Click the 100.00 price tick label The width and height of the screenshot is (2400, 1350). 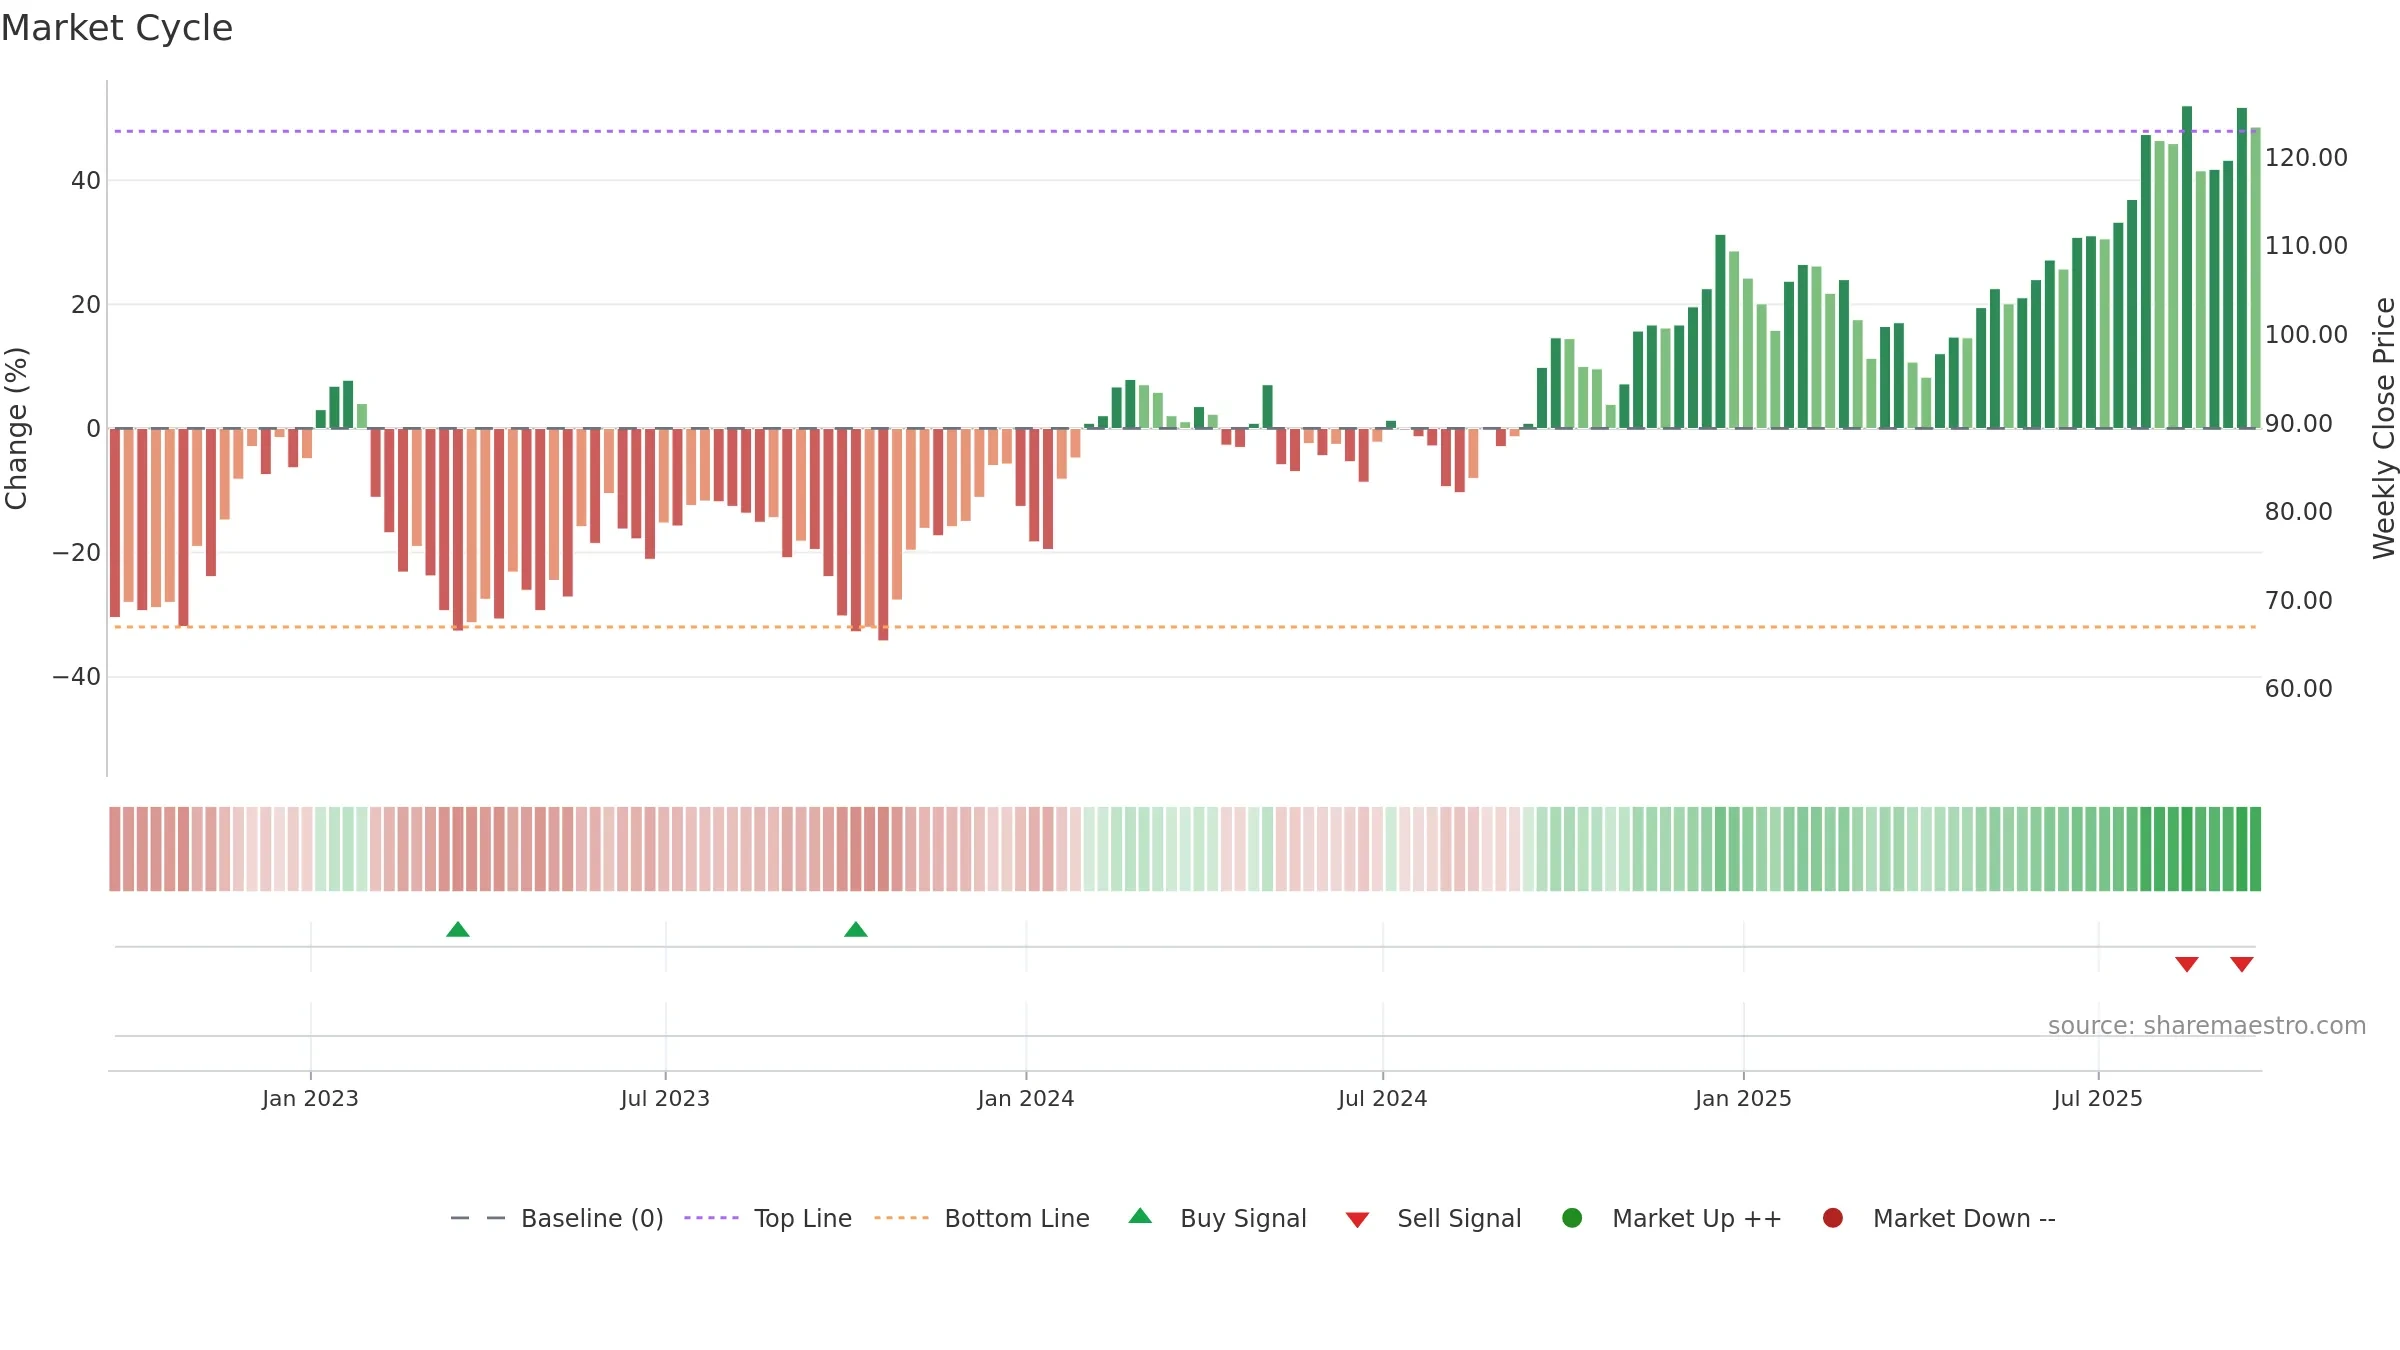(2306, 334)
